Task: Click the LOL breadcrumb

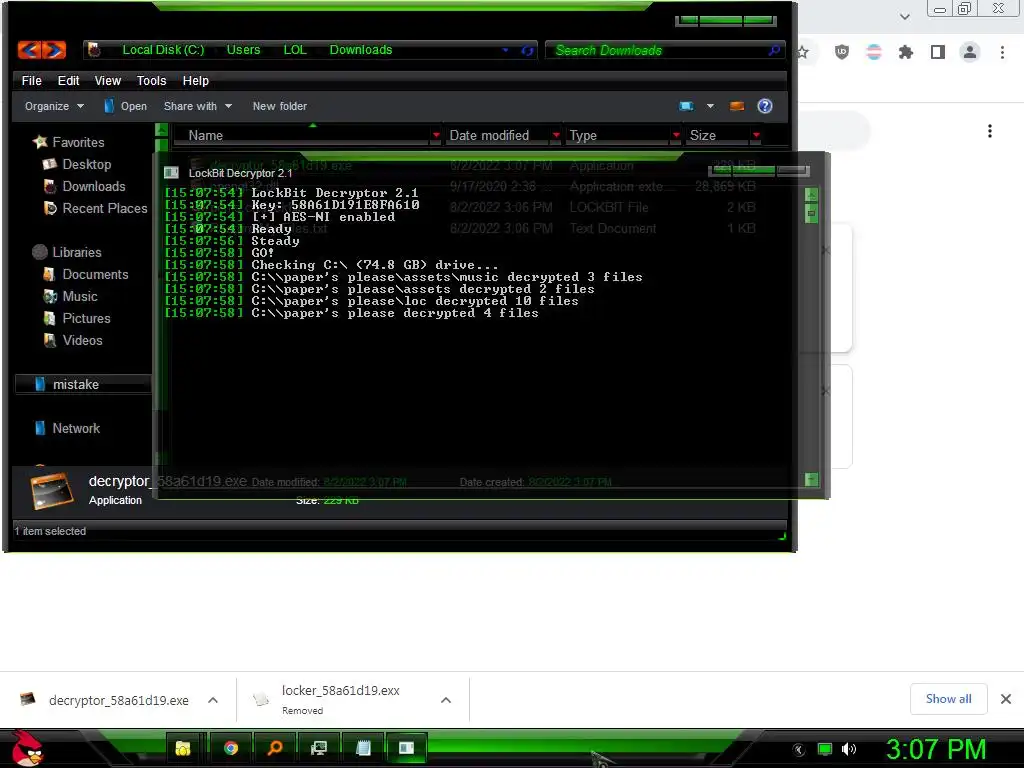Action: click(295, 50)
